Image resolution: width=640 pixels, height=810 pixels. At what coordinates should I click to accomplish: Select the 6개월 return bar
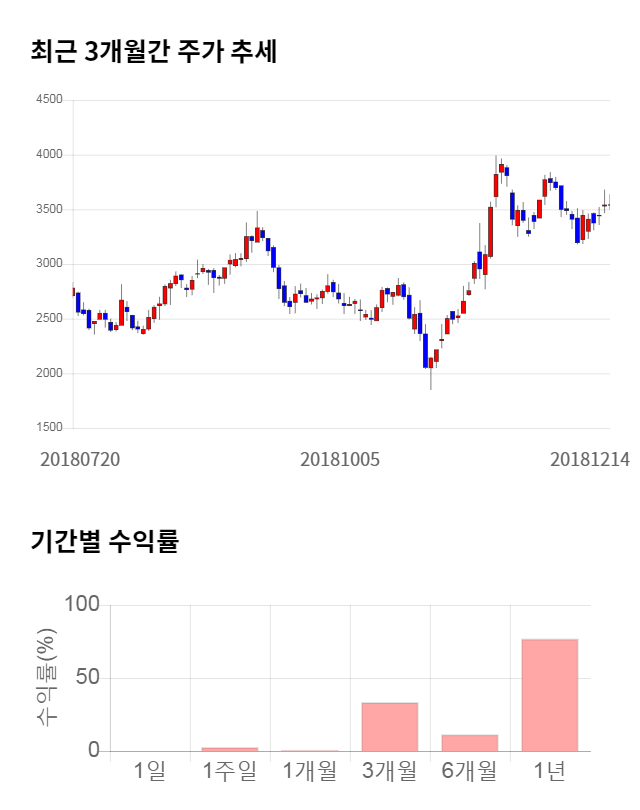(470, 742)
